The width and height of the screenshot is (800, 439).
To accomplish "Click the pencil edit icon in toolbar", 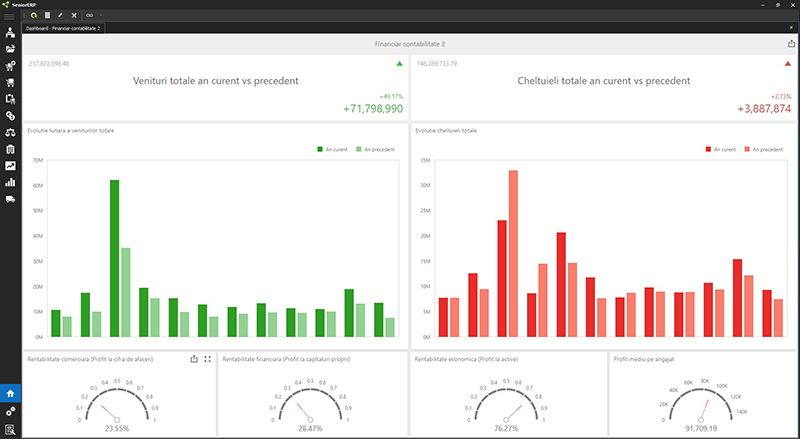I will click(x=60, y=16).
